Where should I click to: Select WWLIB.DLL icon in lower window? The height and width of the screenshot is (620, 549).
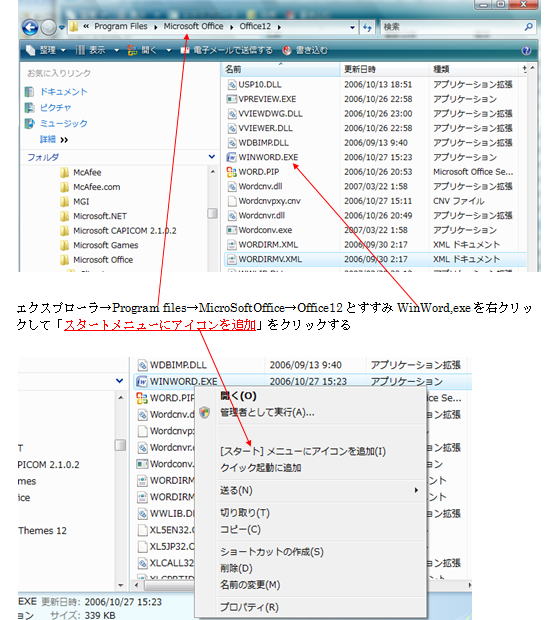tap(142, 514)
